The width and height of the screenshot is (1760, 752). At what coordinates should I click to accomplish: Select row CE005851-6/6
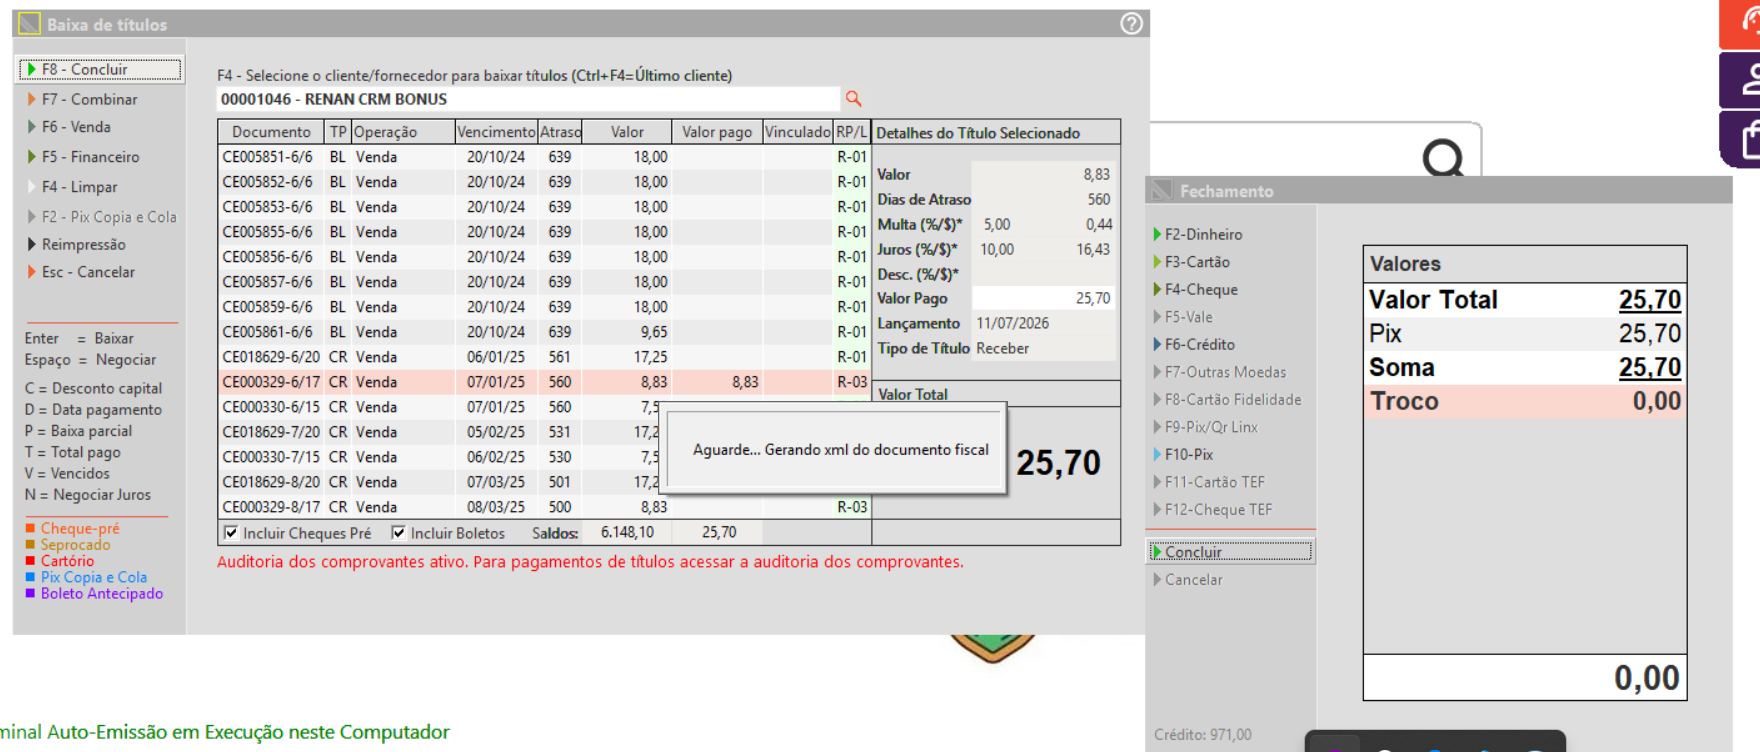click(544, 157)
